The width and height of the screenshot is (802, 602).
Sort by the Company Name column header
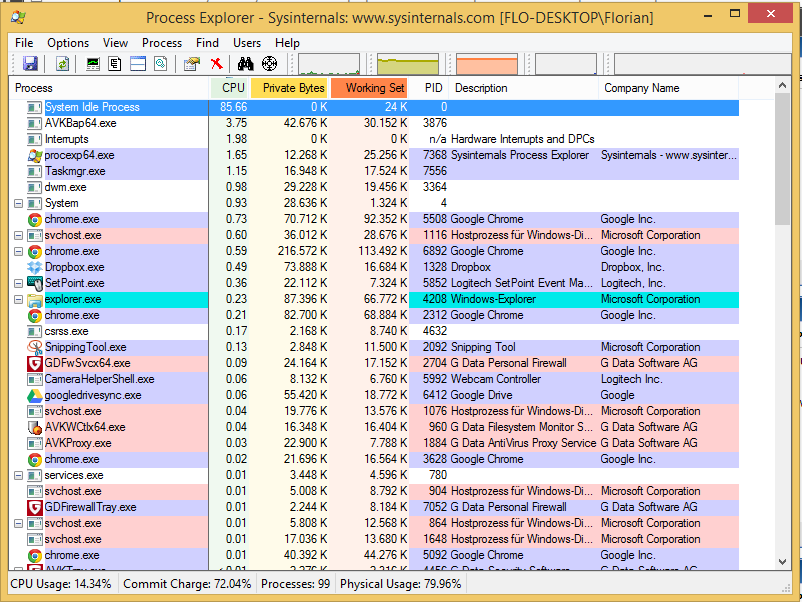pos(669,88)
